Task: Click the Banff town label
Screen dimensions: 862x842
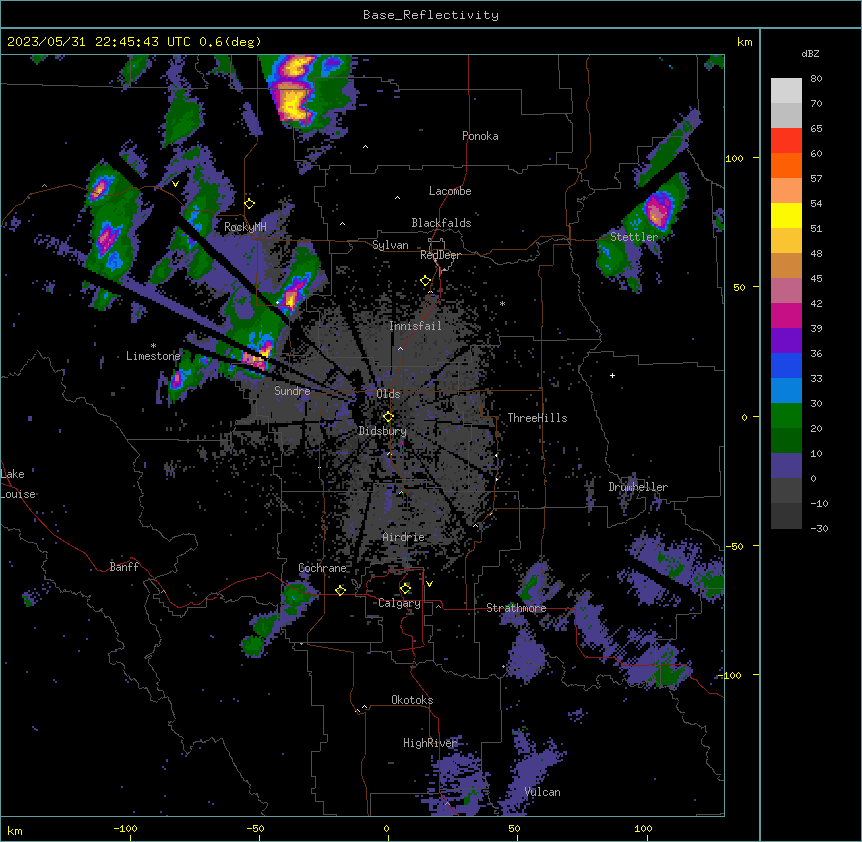Action: [124, 567]
